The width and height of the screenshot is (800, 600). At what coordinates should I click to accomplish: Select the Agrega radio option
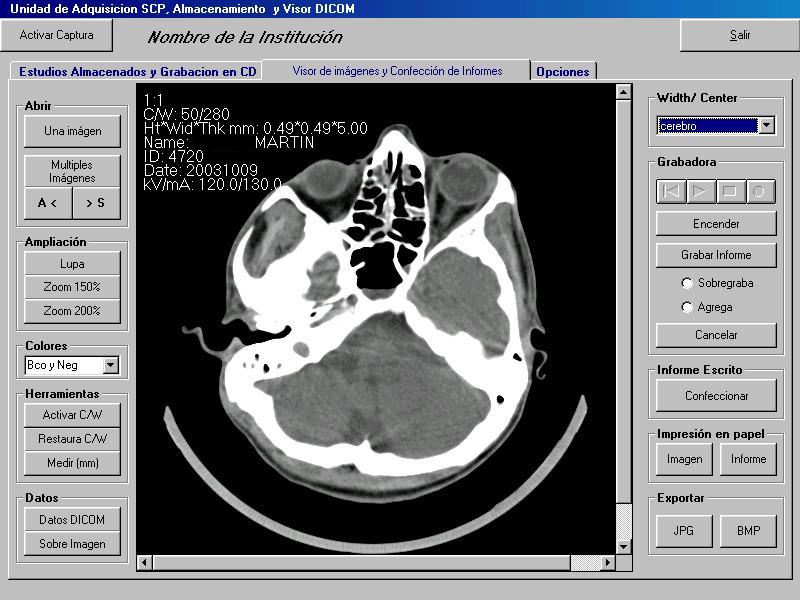687,307
